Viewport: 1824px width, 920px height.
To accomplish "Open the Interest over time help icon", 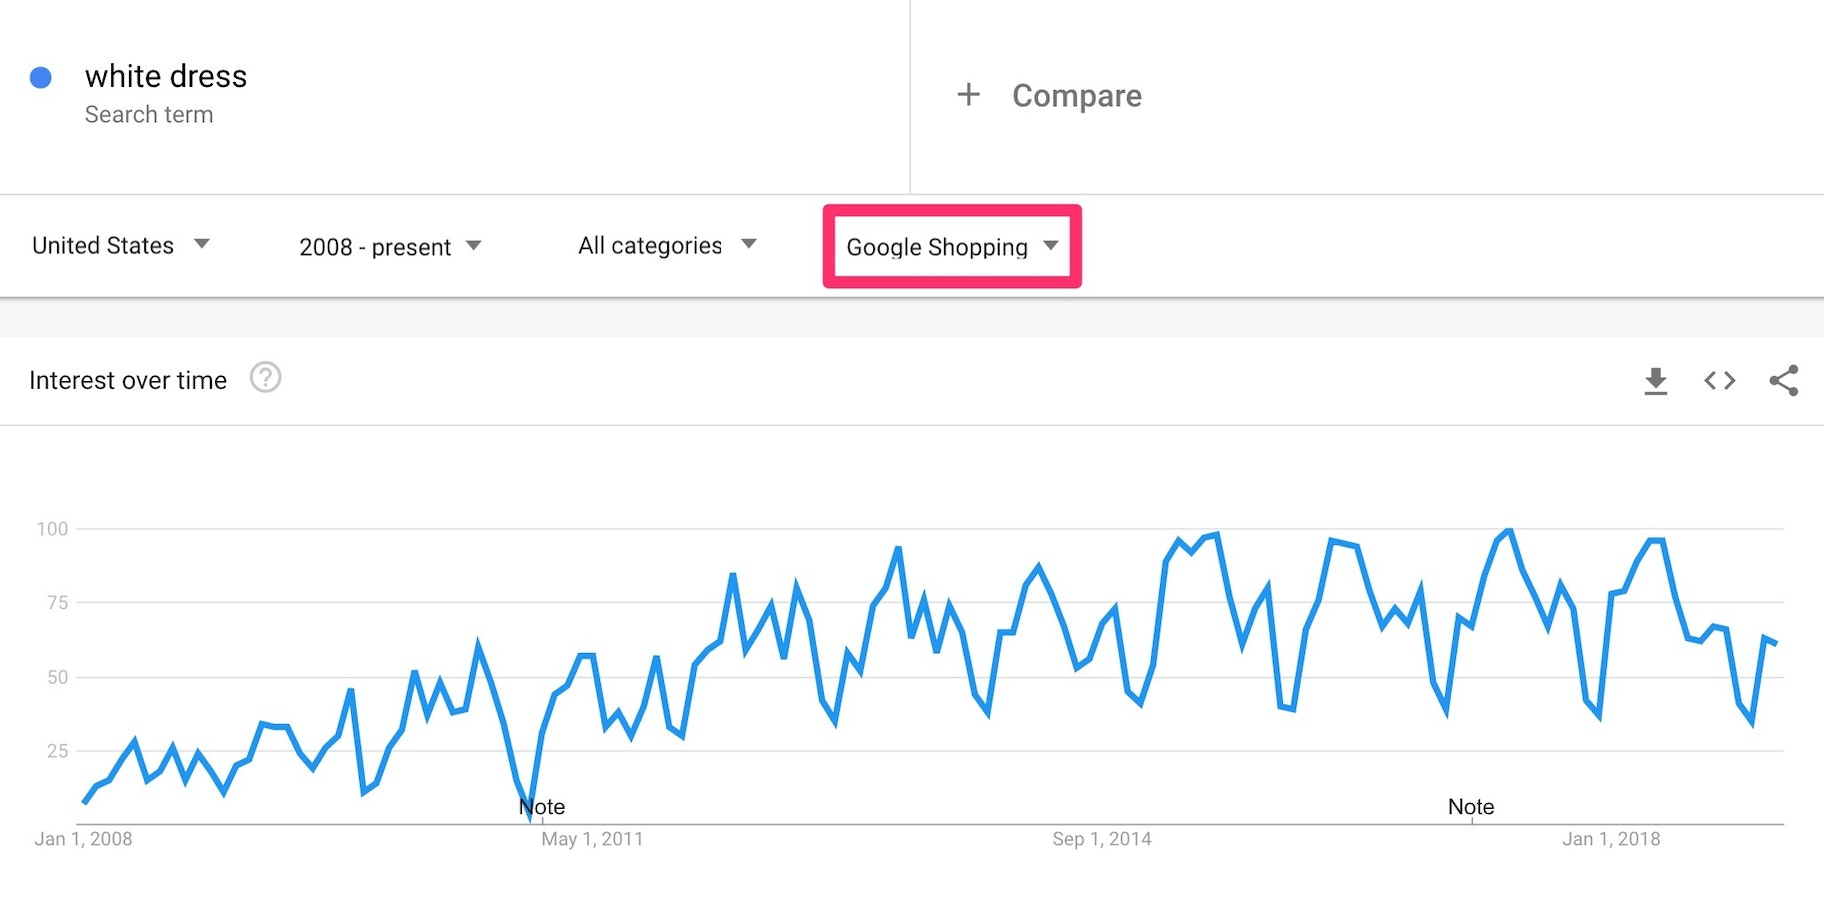I will click(x=265, y=378).
